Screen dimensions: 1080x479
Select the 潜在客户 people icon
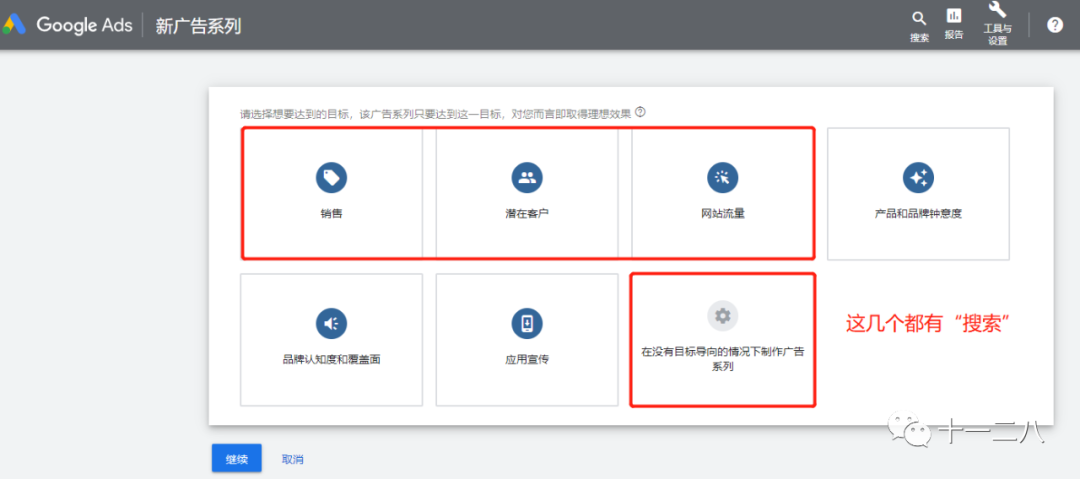click(x=527, y=178)
